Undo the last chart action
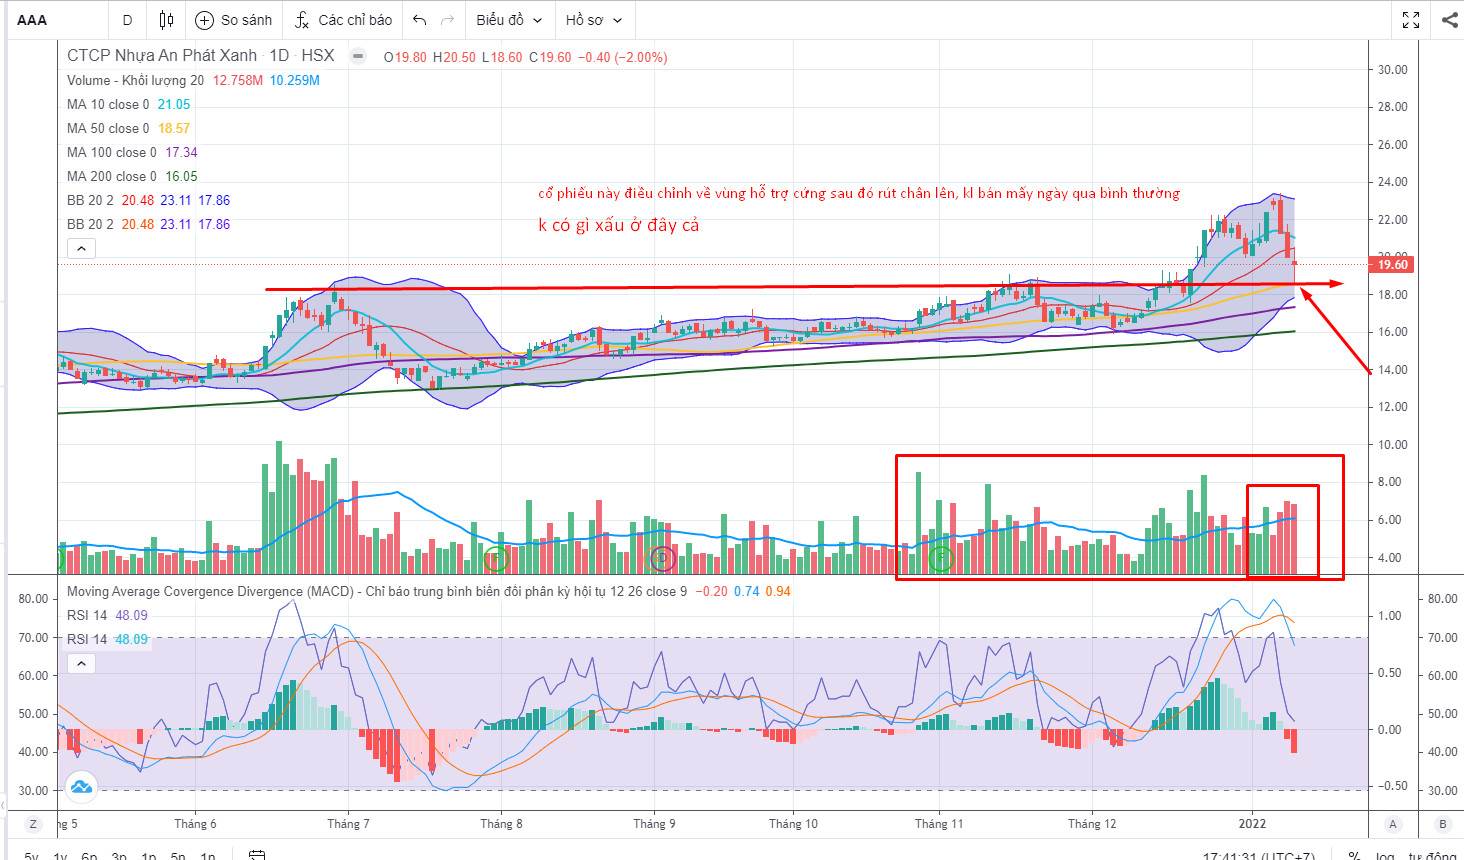 tap(419, 20)
